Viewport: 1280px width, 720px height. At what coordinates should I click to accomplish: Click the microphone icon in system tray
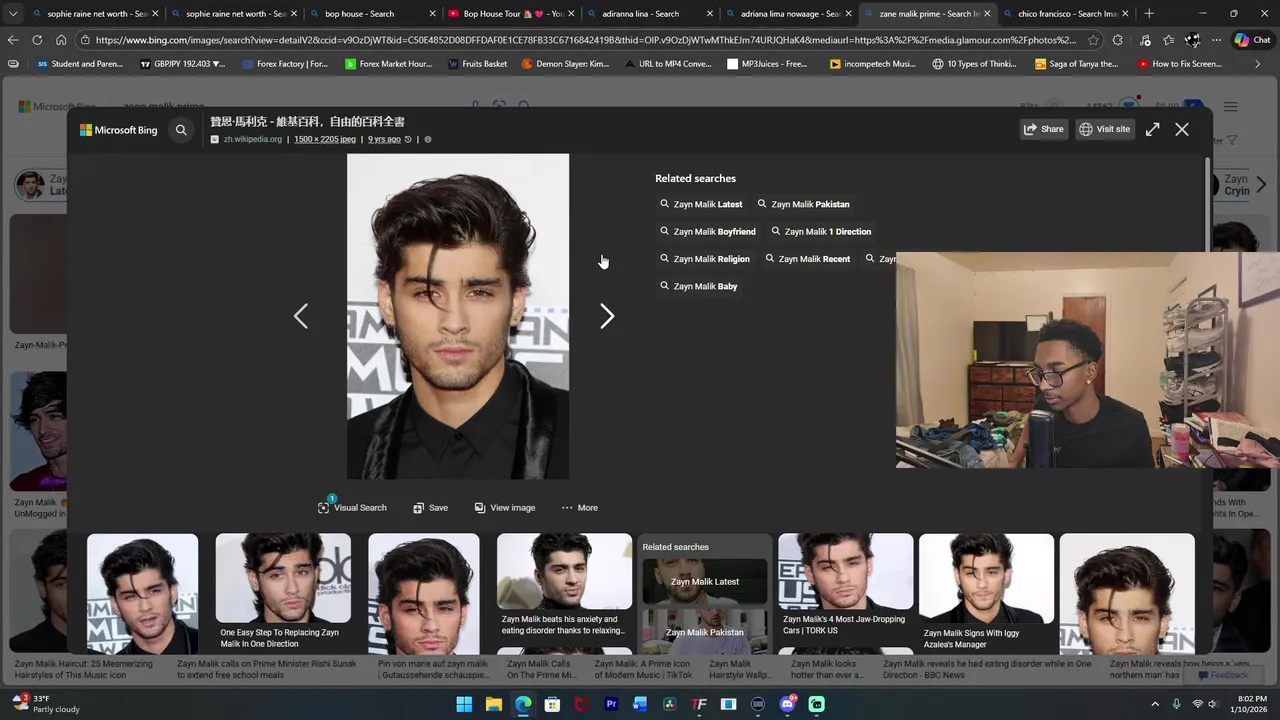[1176, 704]
